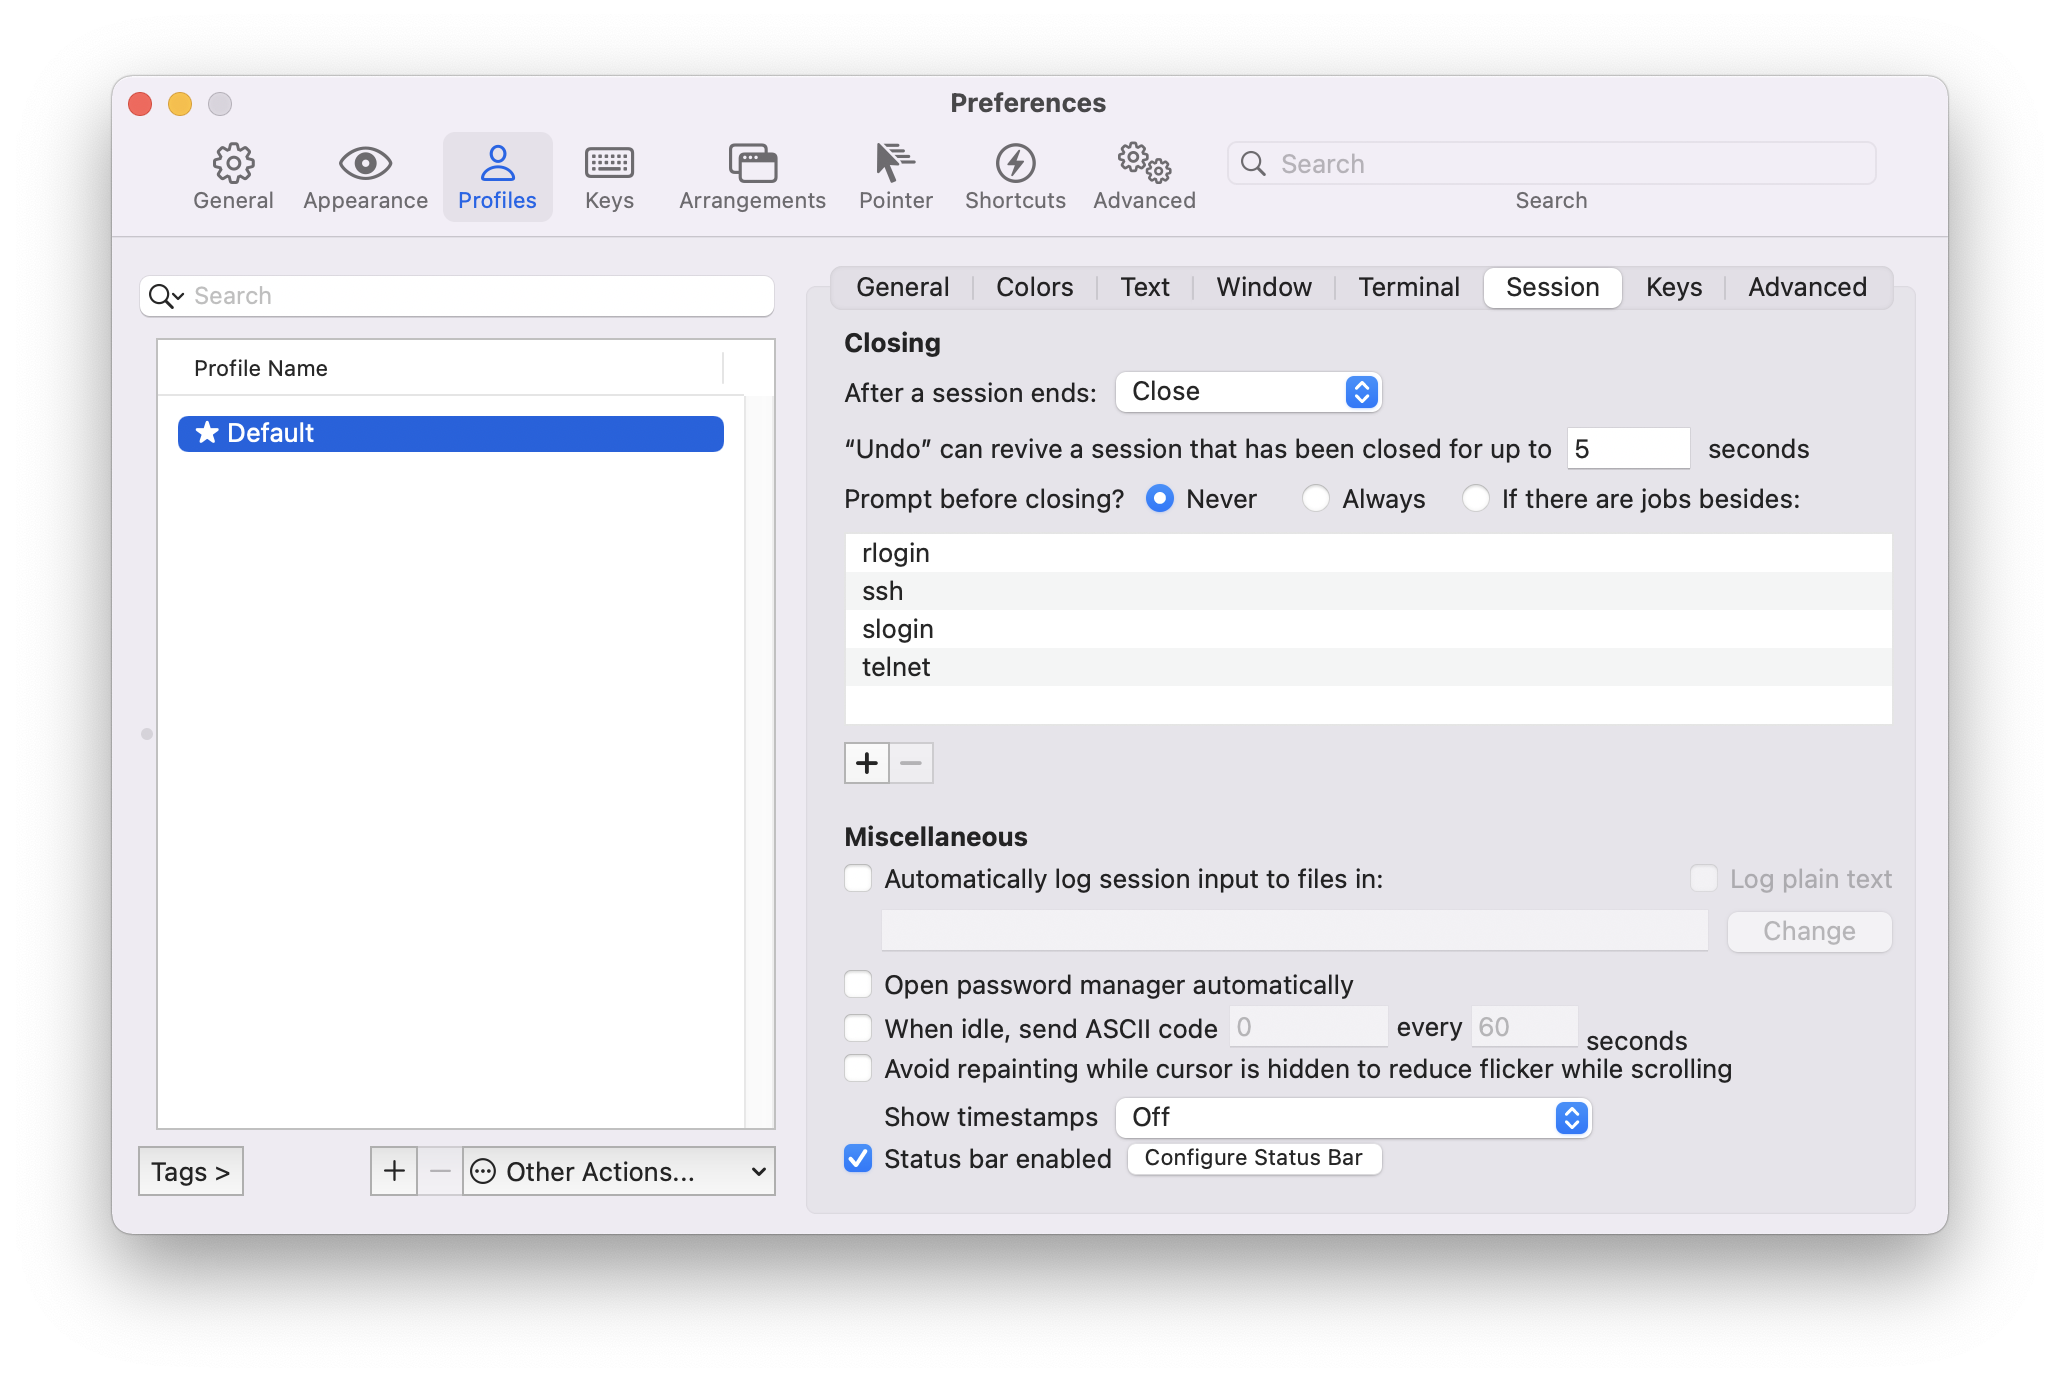Image resolution: width=2060 pixels, height=1382 pixels.
Task: Open the Show timestamps dropdown
Action: tap(1352, 1117)
